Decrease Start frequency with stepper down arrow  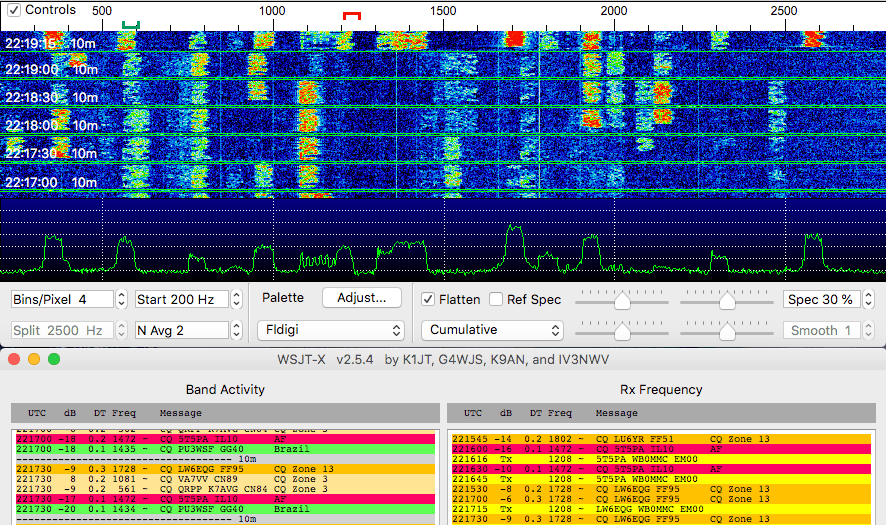[236, 304]
